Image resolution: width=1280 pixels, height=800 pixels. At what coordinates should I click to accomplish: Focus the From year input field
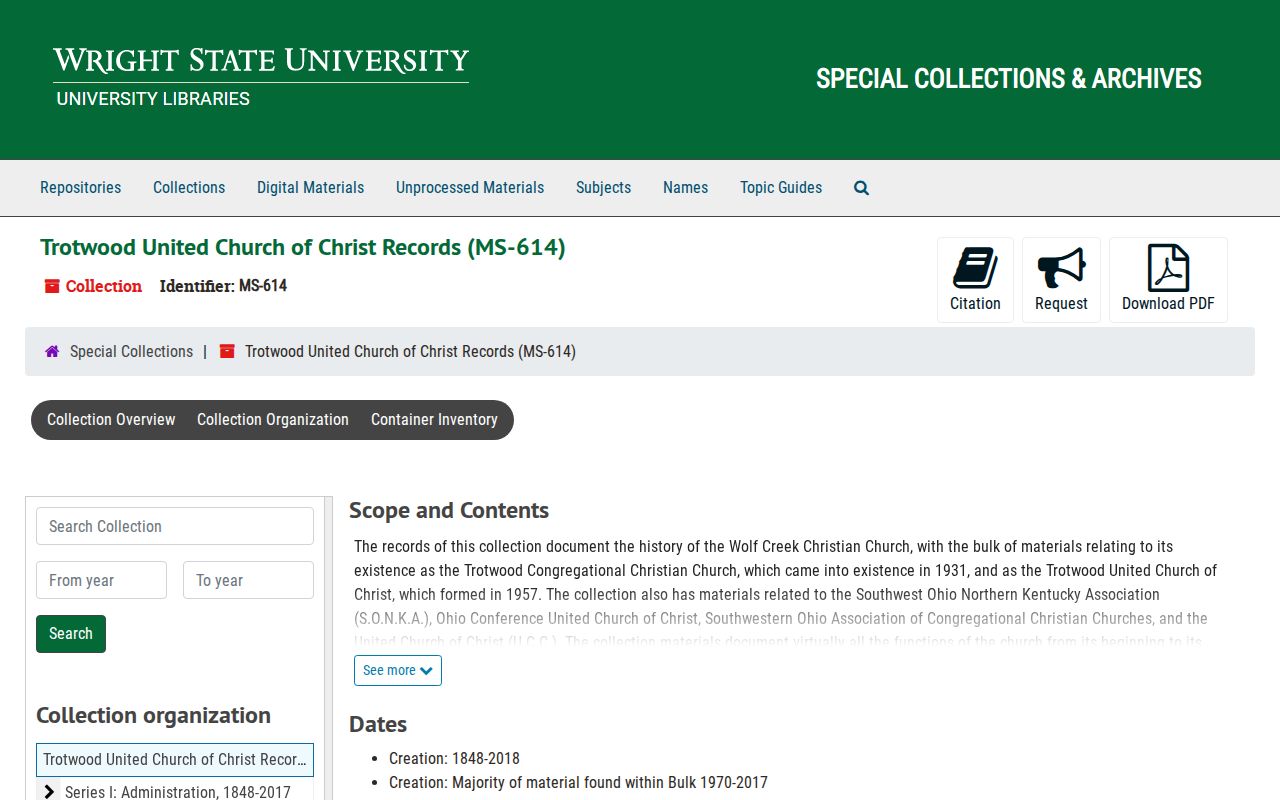pyautogui.click(x=101, y=580)
